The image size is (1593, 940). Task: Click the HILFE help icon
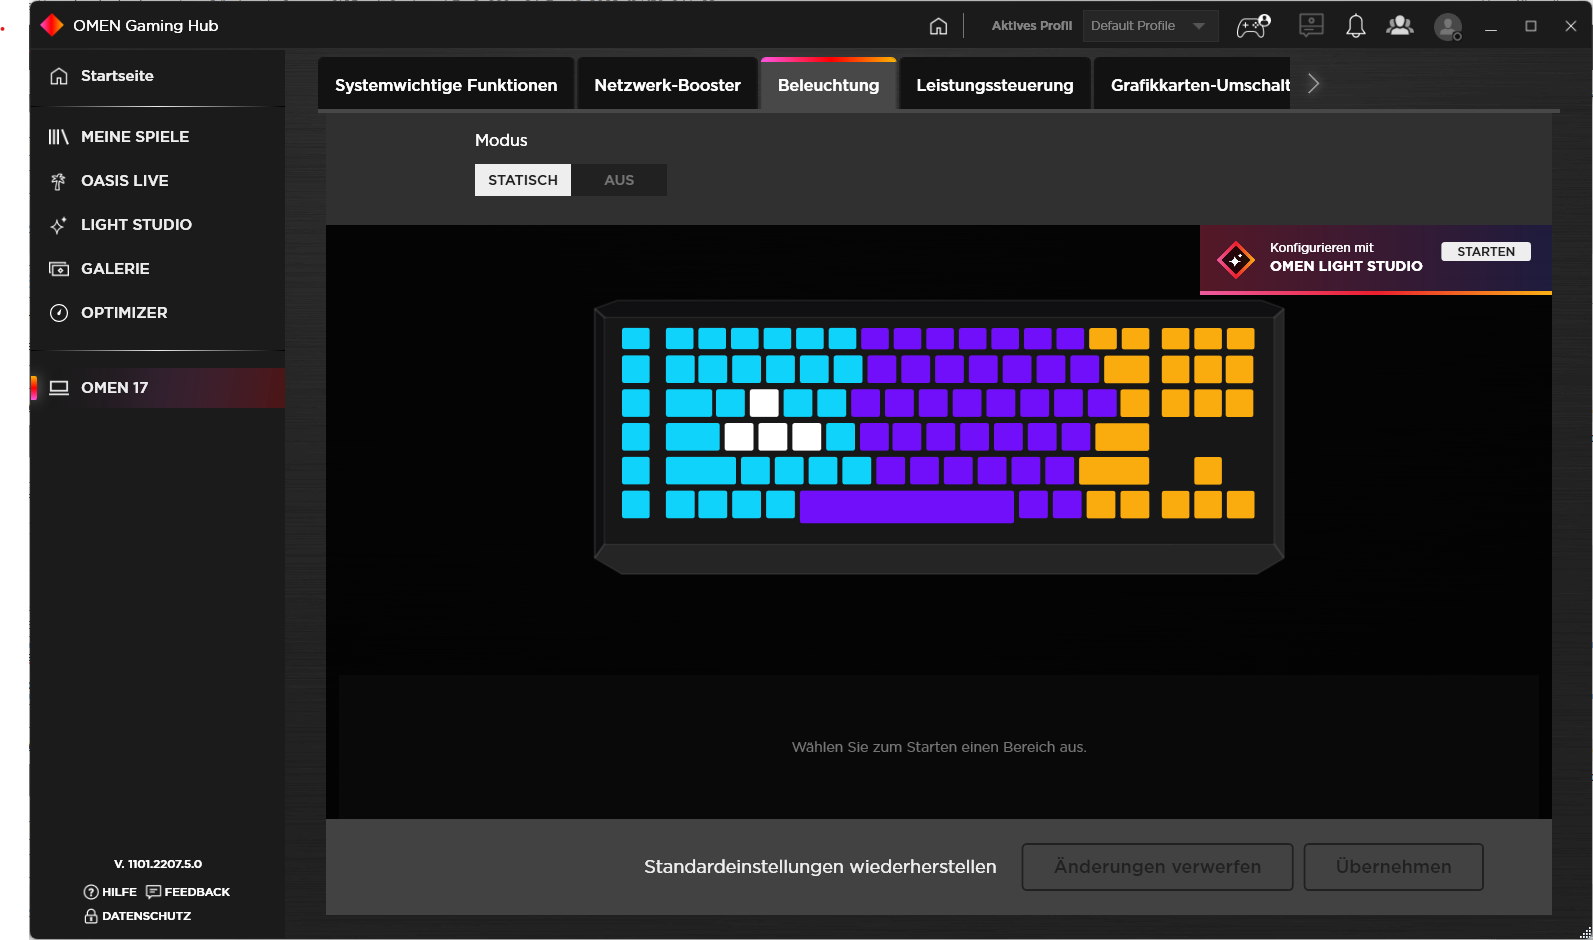tap(91, 892)
